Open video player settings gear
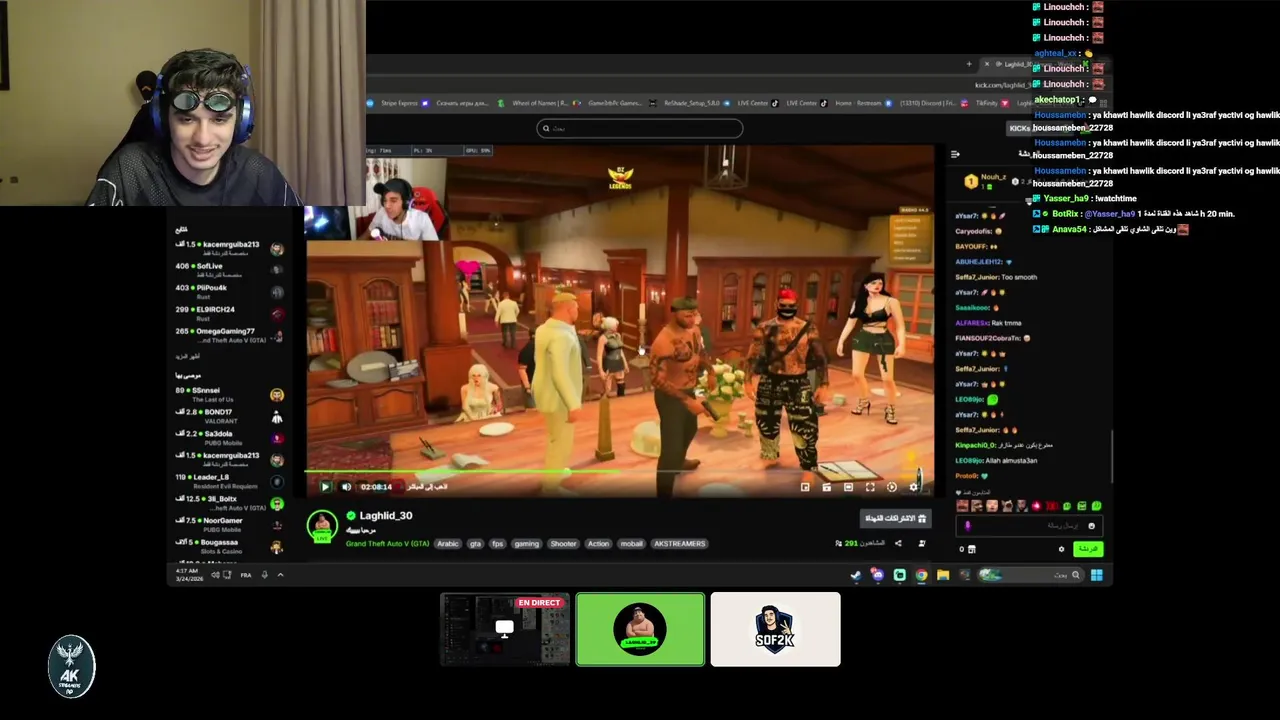 point(913,487)
